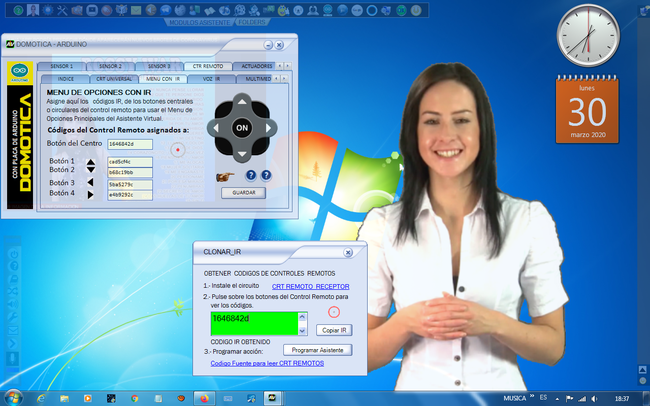Click the film reel icon in top toolbar
The height and width of the screenshot is (406, 650).
click(x=240, y=10)
